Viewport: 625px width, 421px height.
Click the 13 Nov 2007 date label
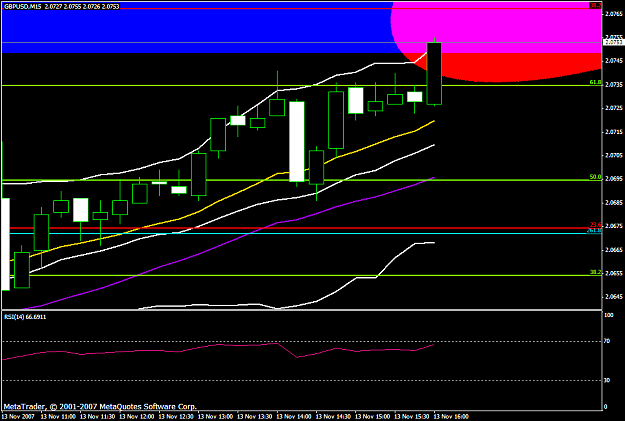point(18,417)
